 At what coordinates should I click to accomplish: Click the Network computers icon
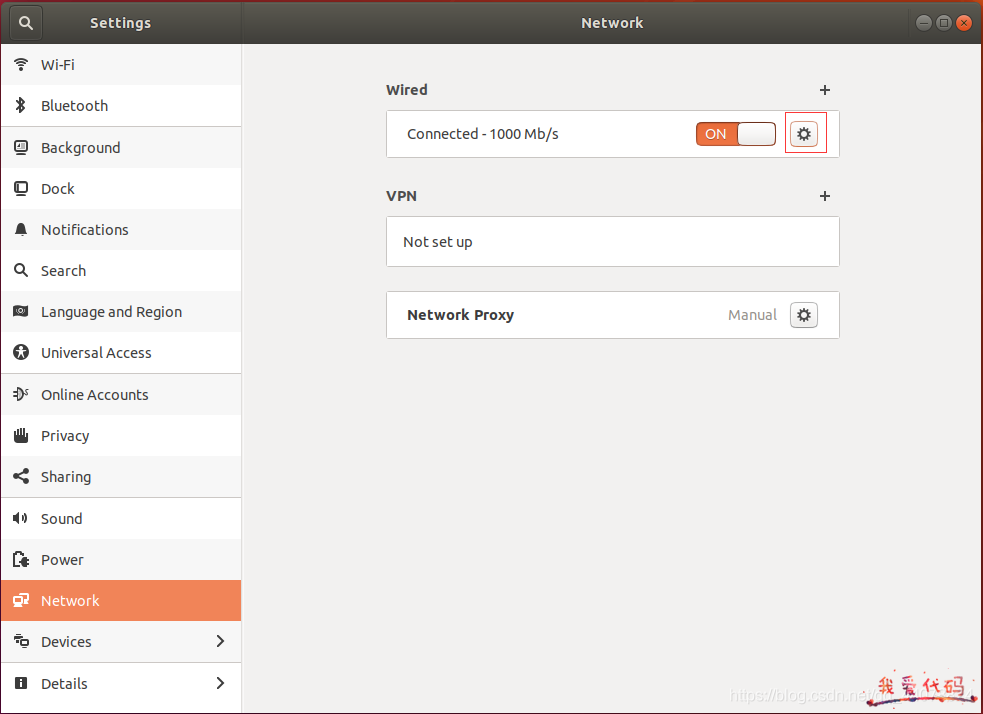tap(21, 601)
